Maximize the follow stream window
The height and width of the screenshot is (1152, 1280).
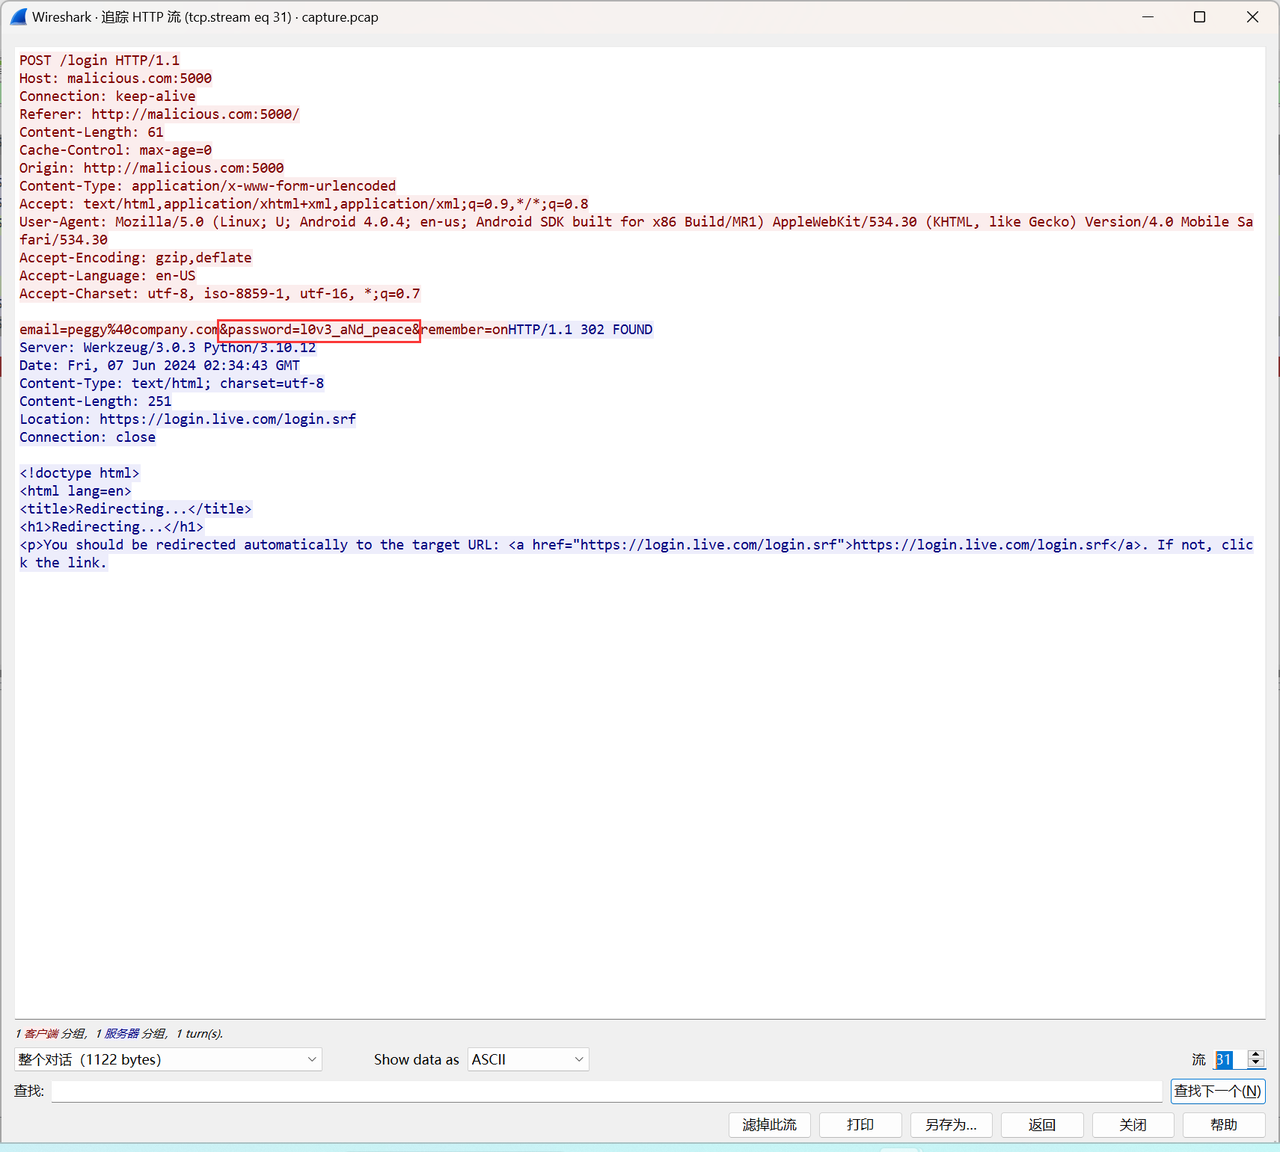[x=1200, y=17]
